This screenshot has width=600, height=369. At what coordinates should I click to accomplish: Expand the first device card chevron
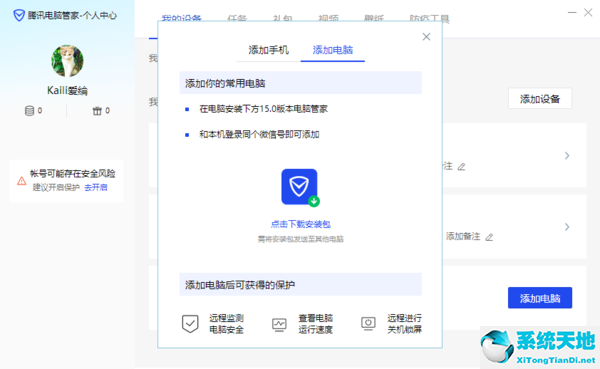[x=567, y=156]
